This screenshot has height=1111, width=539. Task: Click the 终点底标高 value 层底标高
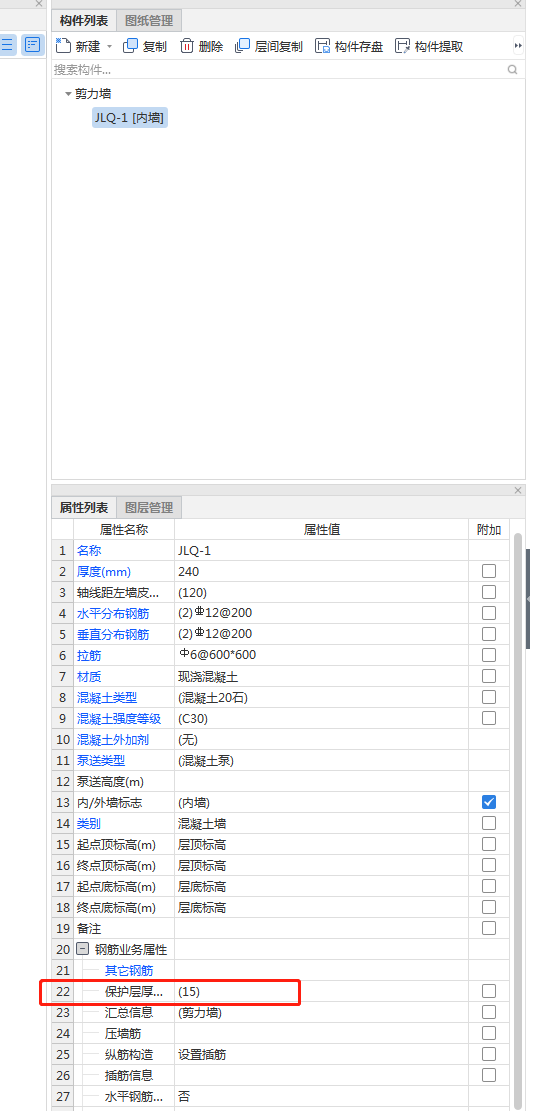point(202,908)
